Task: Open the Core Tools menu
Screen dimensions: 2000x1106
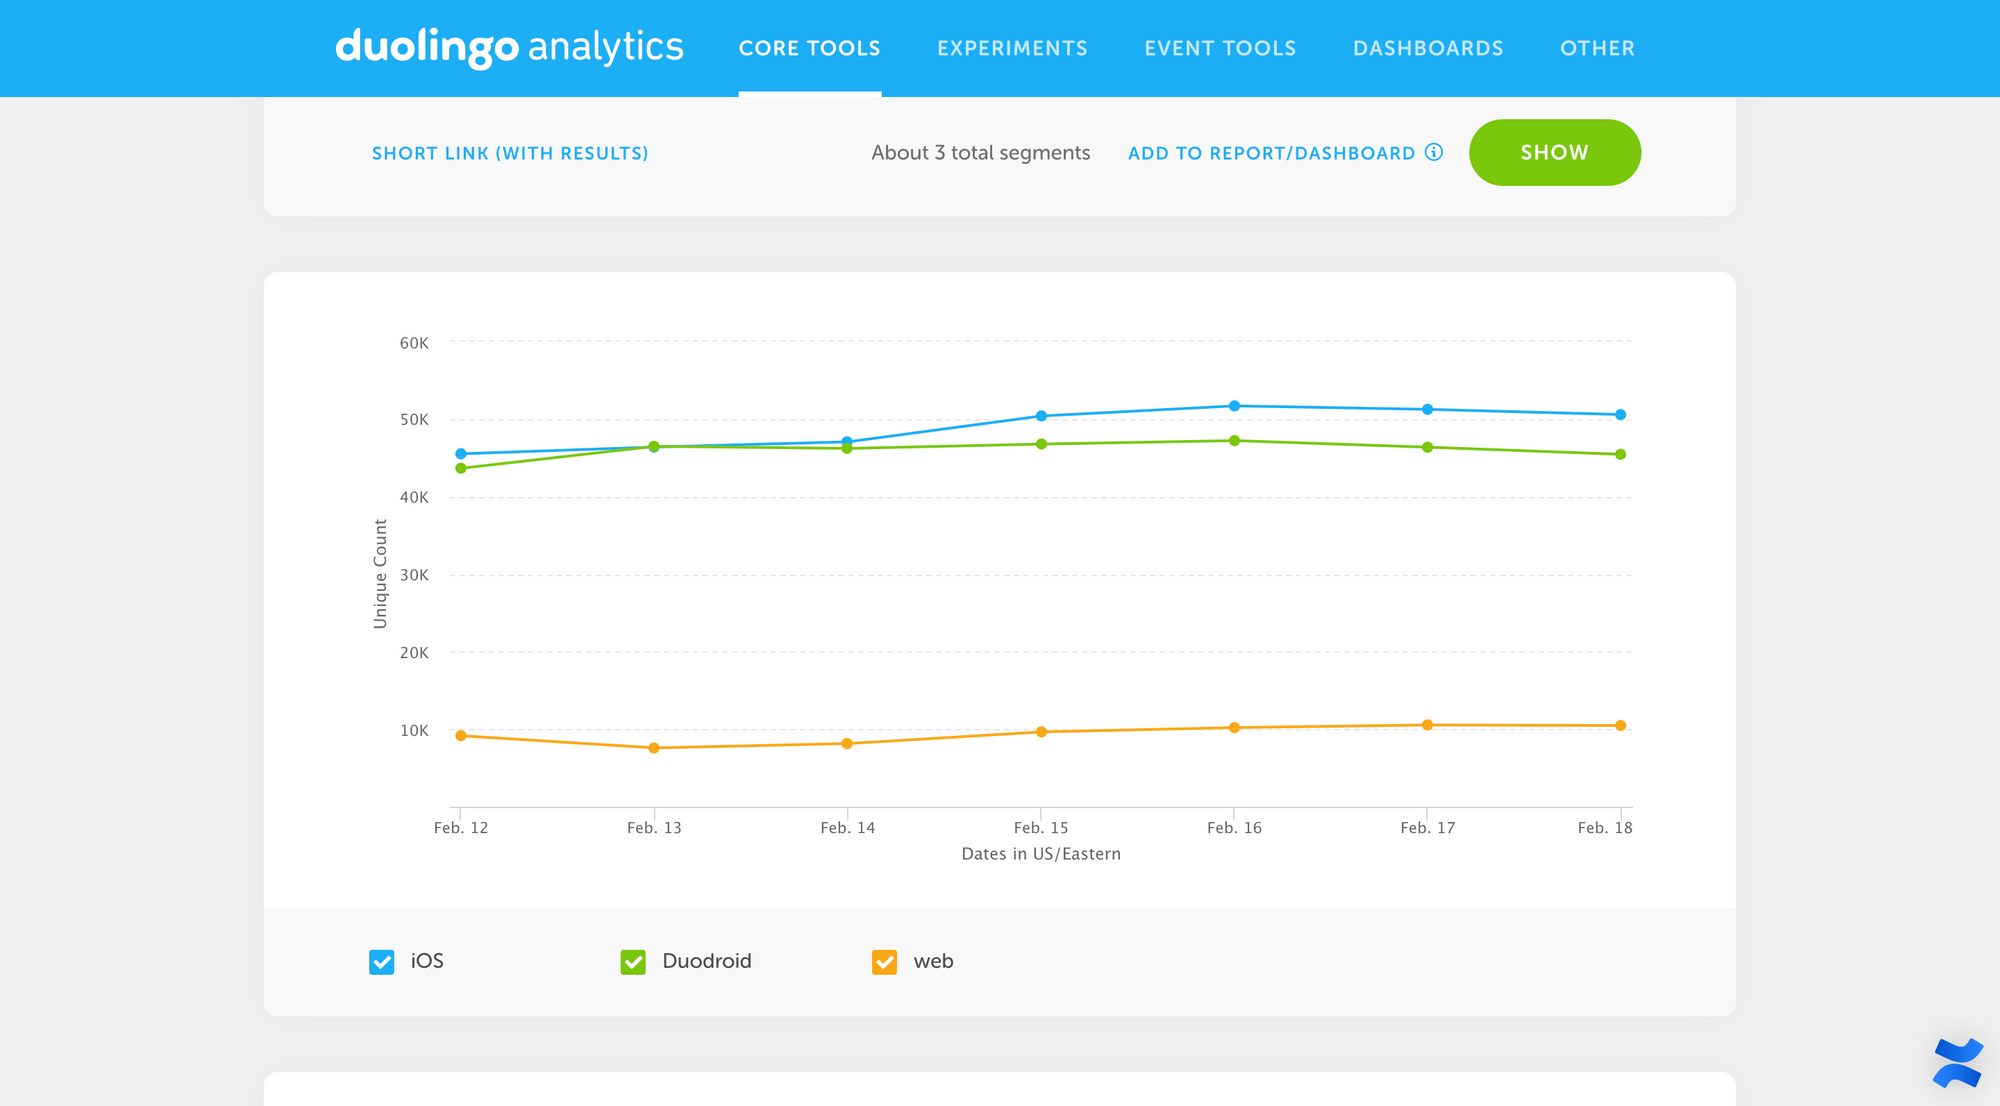Action: [x=809, y=48]
